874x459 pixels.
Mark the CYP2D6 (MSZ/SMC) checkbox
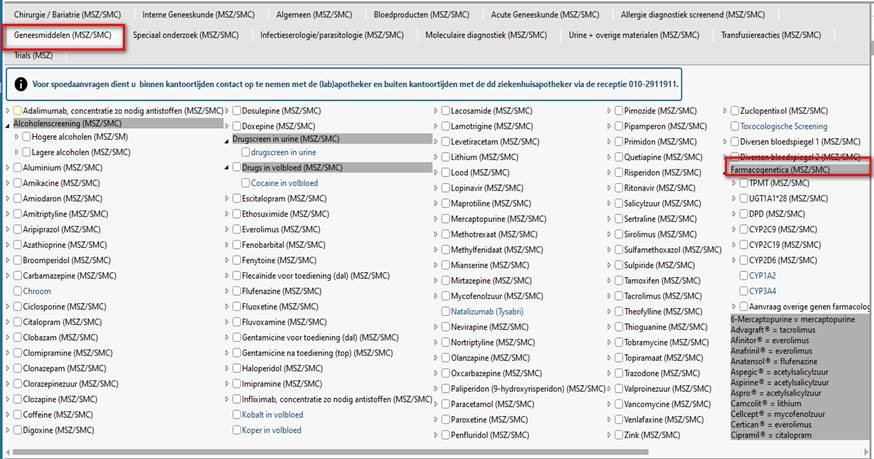[741, 260]
